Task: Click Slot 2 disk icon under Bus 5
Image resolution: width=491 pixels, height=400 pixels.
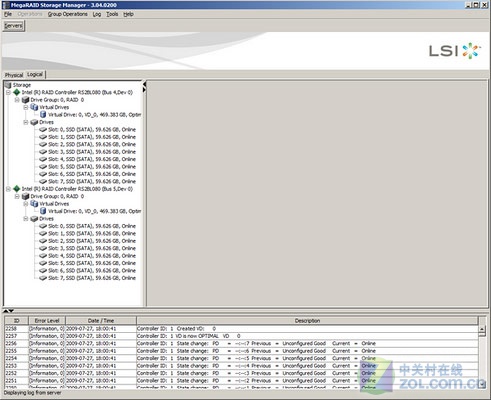Action: 43,241
